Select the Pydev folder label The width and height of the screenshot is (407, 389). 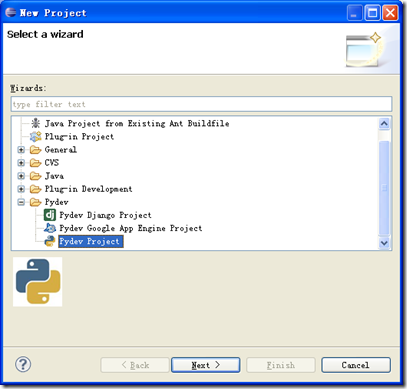click(x=57, y=202)
